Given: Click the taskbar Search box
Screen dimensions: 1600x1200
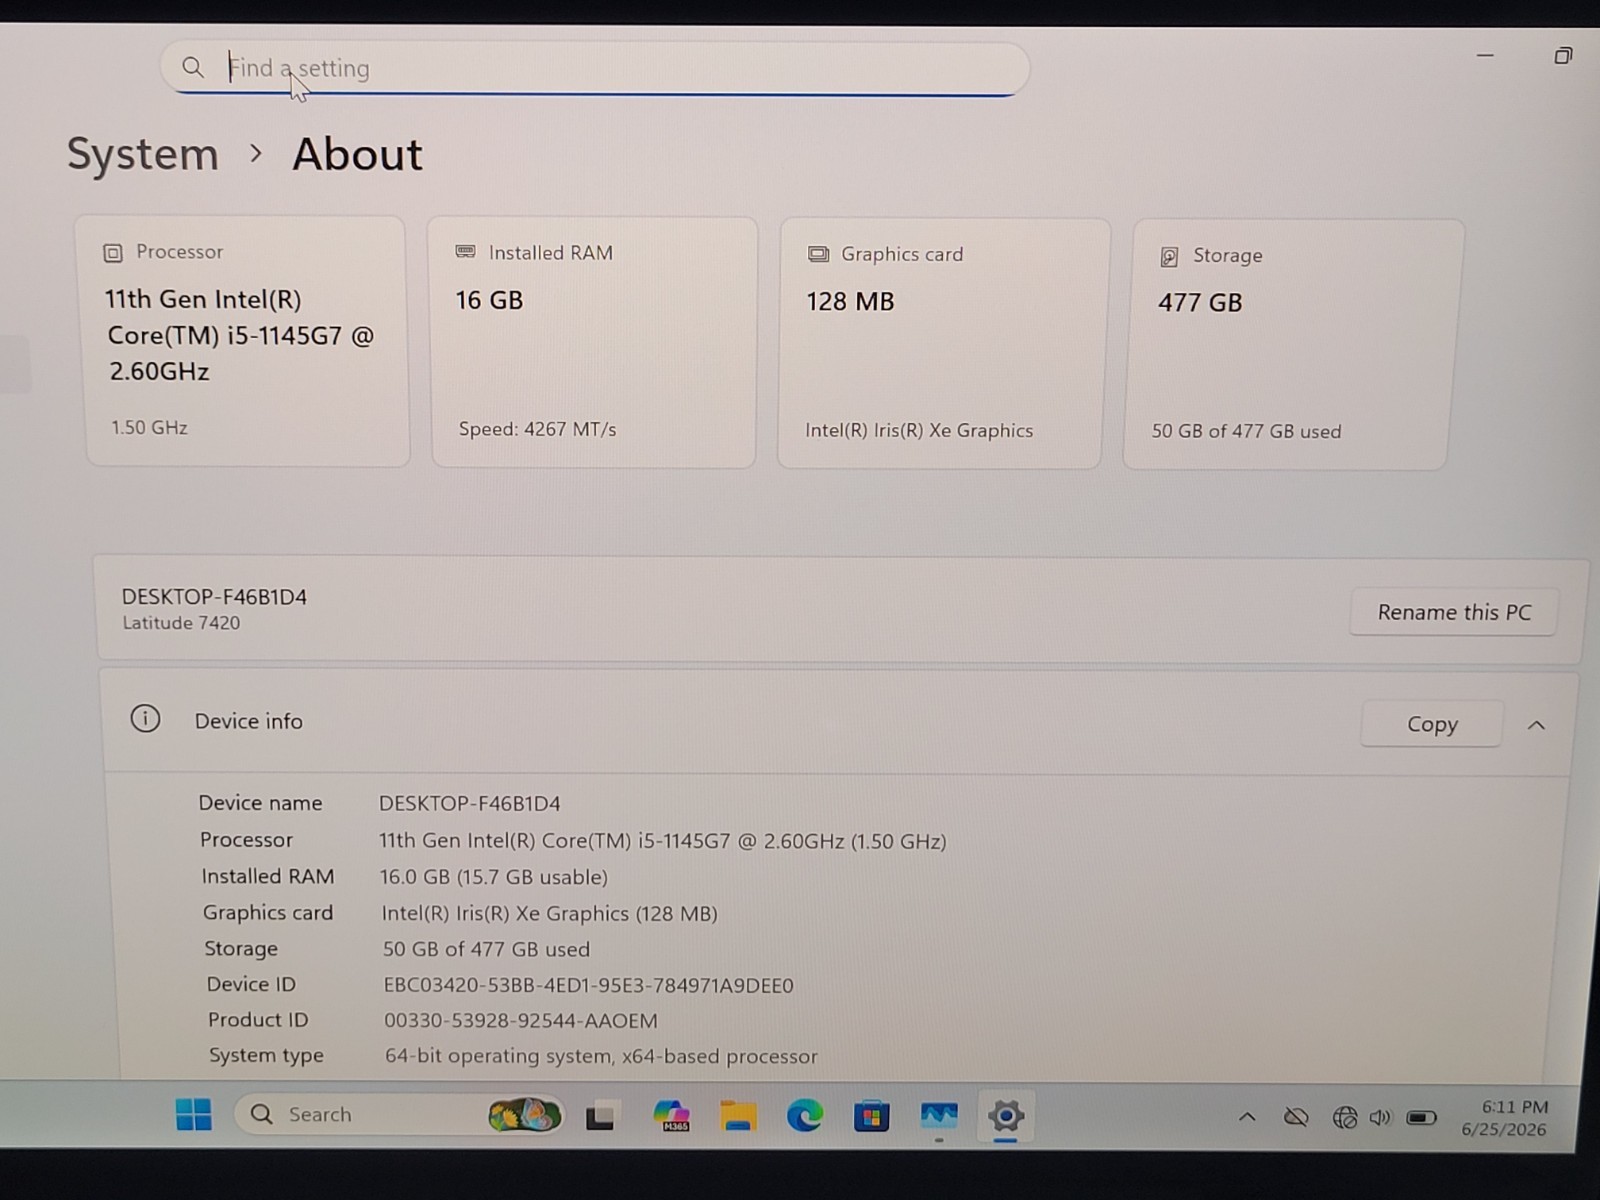Looking at the screenshot, I should coord(399,1114).
